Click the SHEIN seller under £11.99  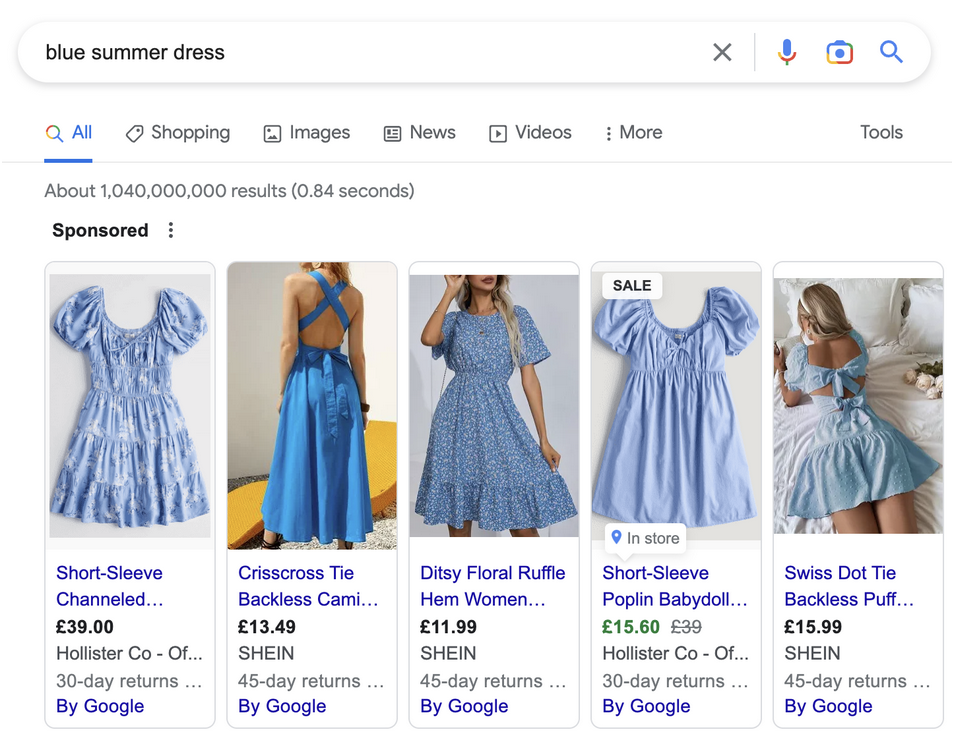click(448, 653)
